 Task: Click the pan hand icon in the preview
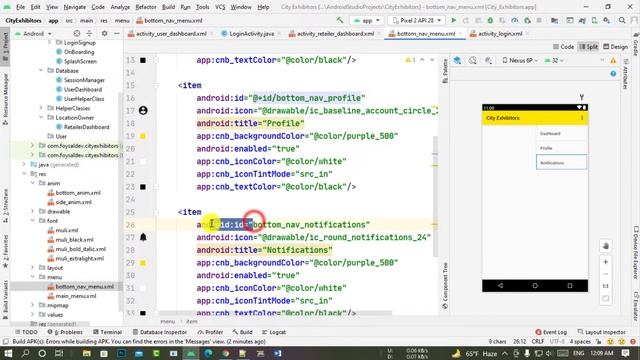pyautogui.click(x=606, y=246)
